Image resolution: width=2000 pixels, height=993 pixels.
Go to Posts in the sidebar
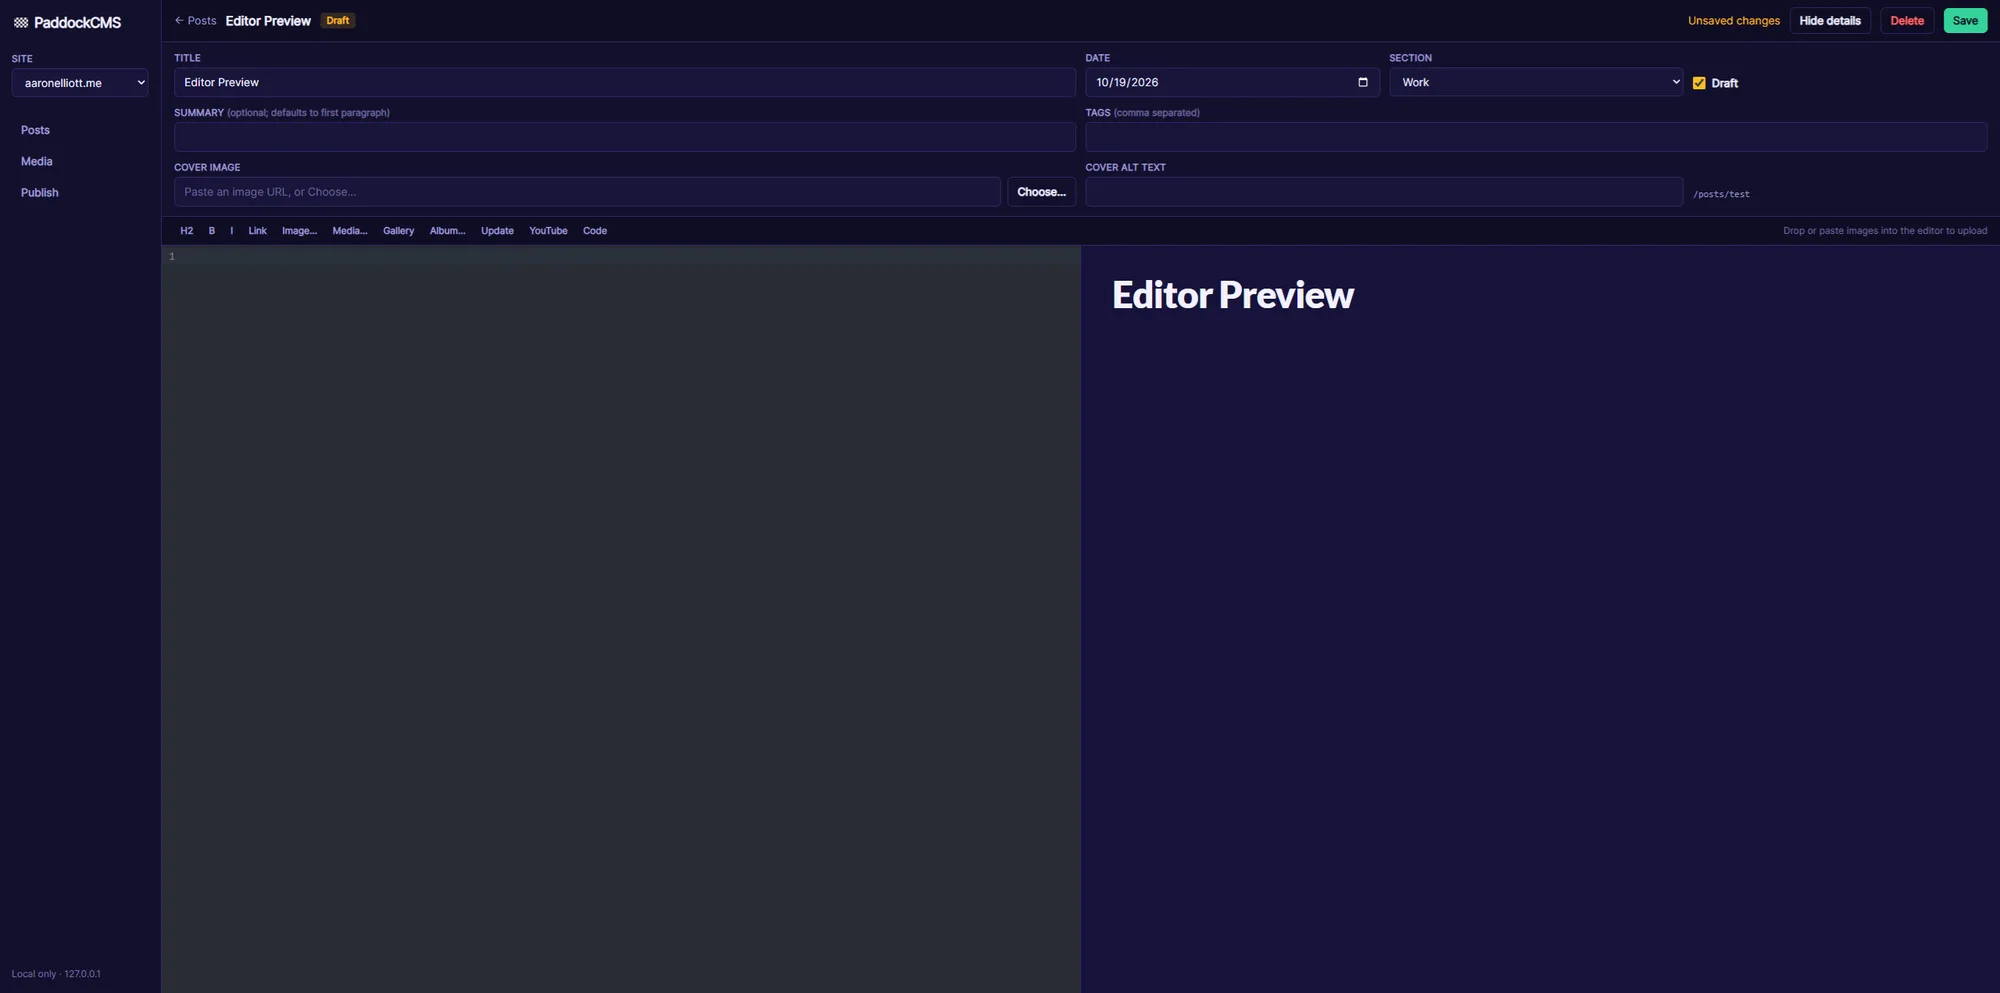coord(35,130)
